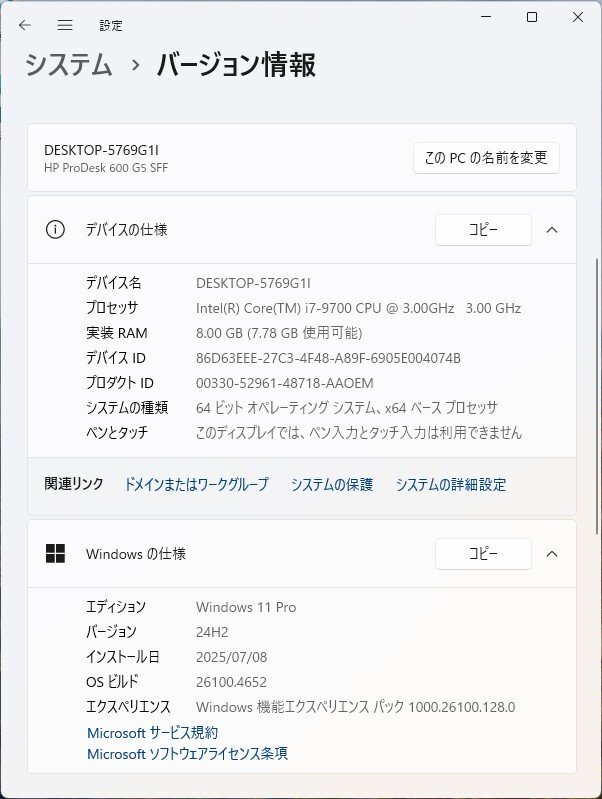
Task: Open Microsoft ソフトウェアライセンス条項 link
Action: (187, 754)
